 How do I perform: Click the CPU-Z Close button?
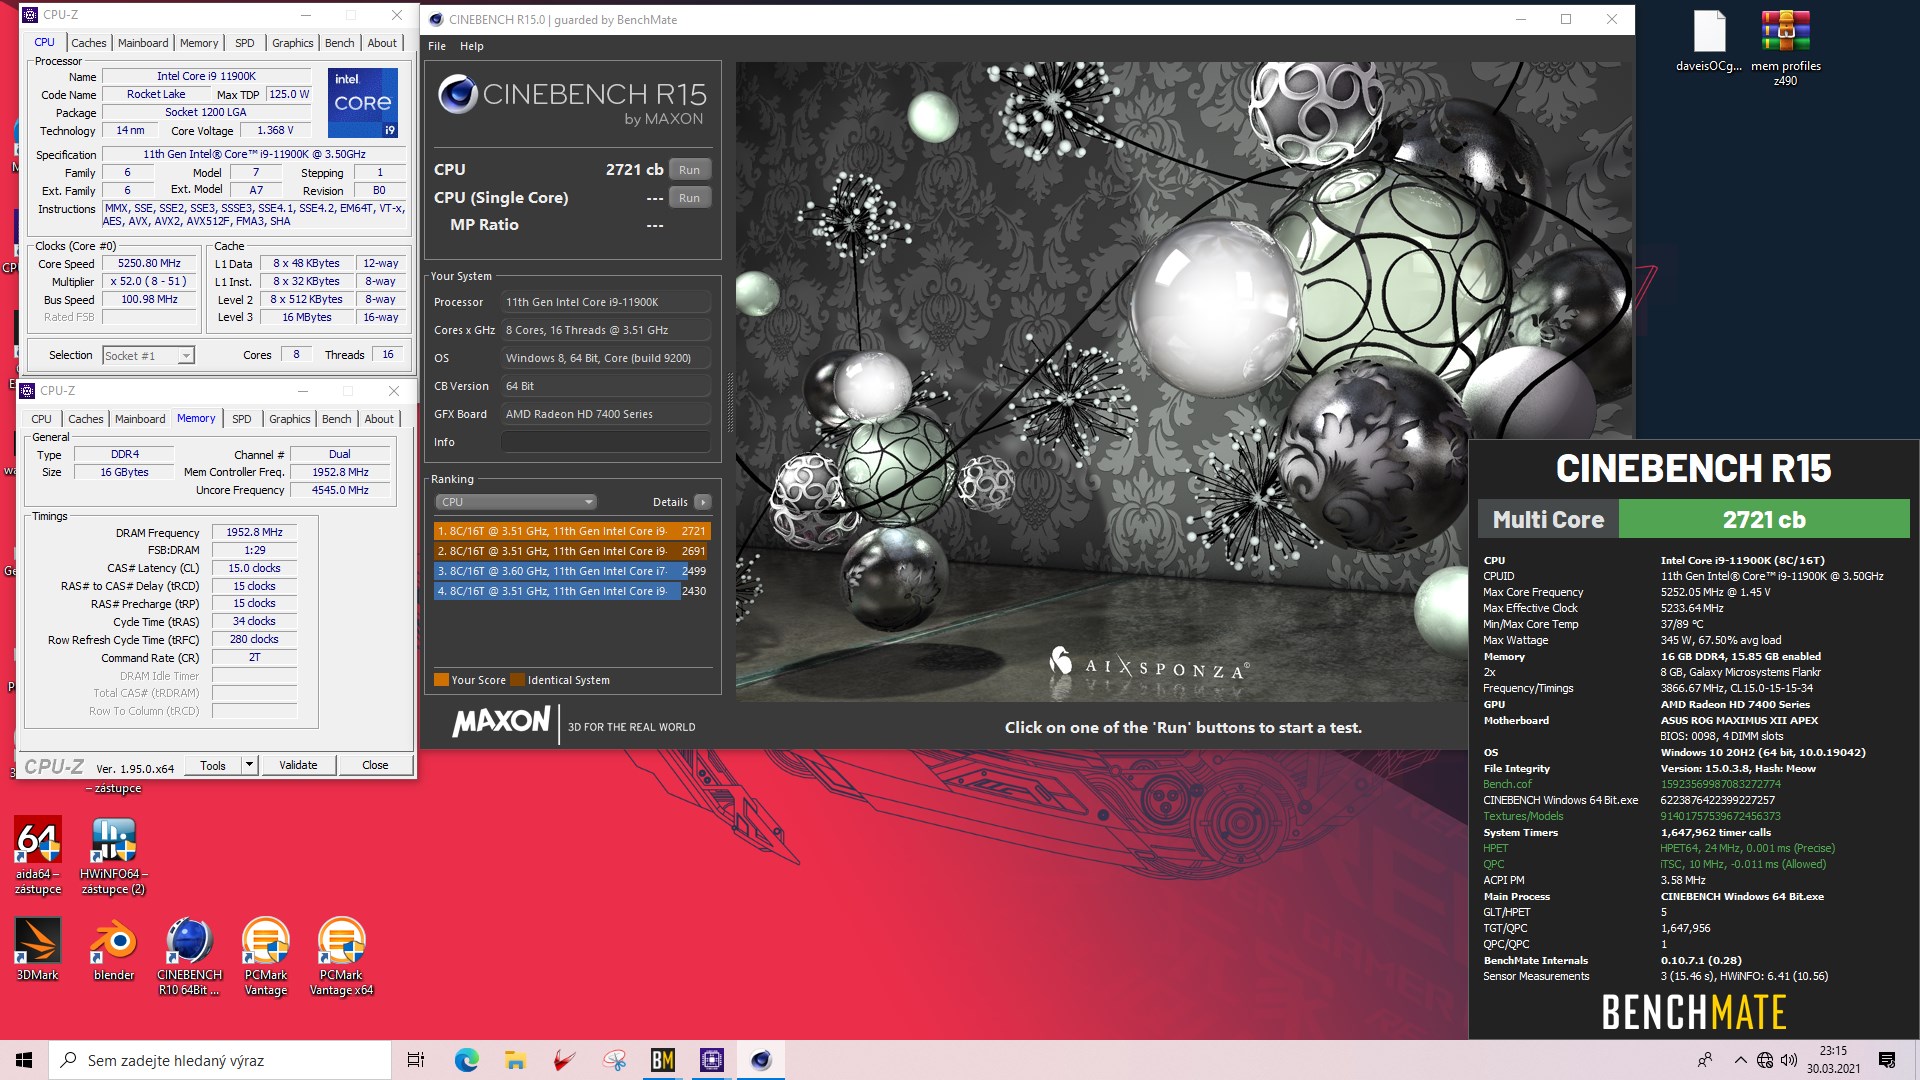click(375, 765)
